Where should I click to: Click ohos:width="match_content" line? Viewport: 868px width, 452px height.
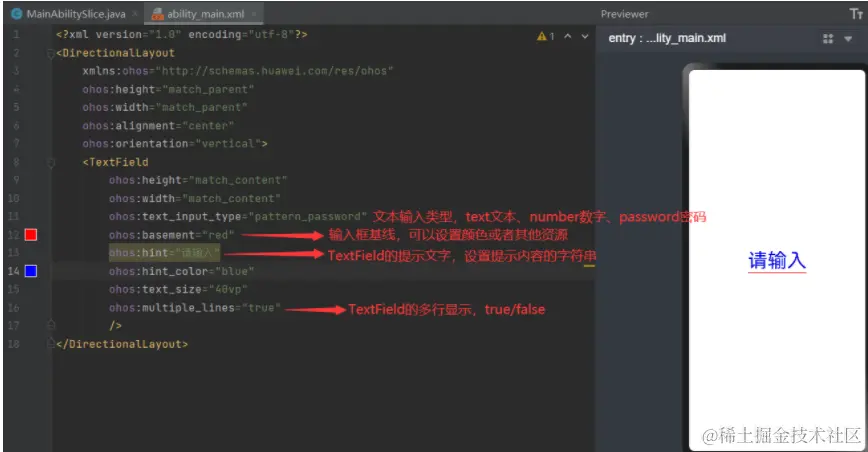(195, 198)
